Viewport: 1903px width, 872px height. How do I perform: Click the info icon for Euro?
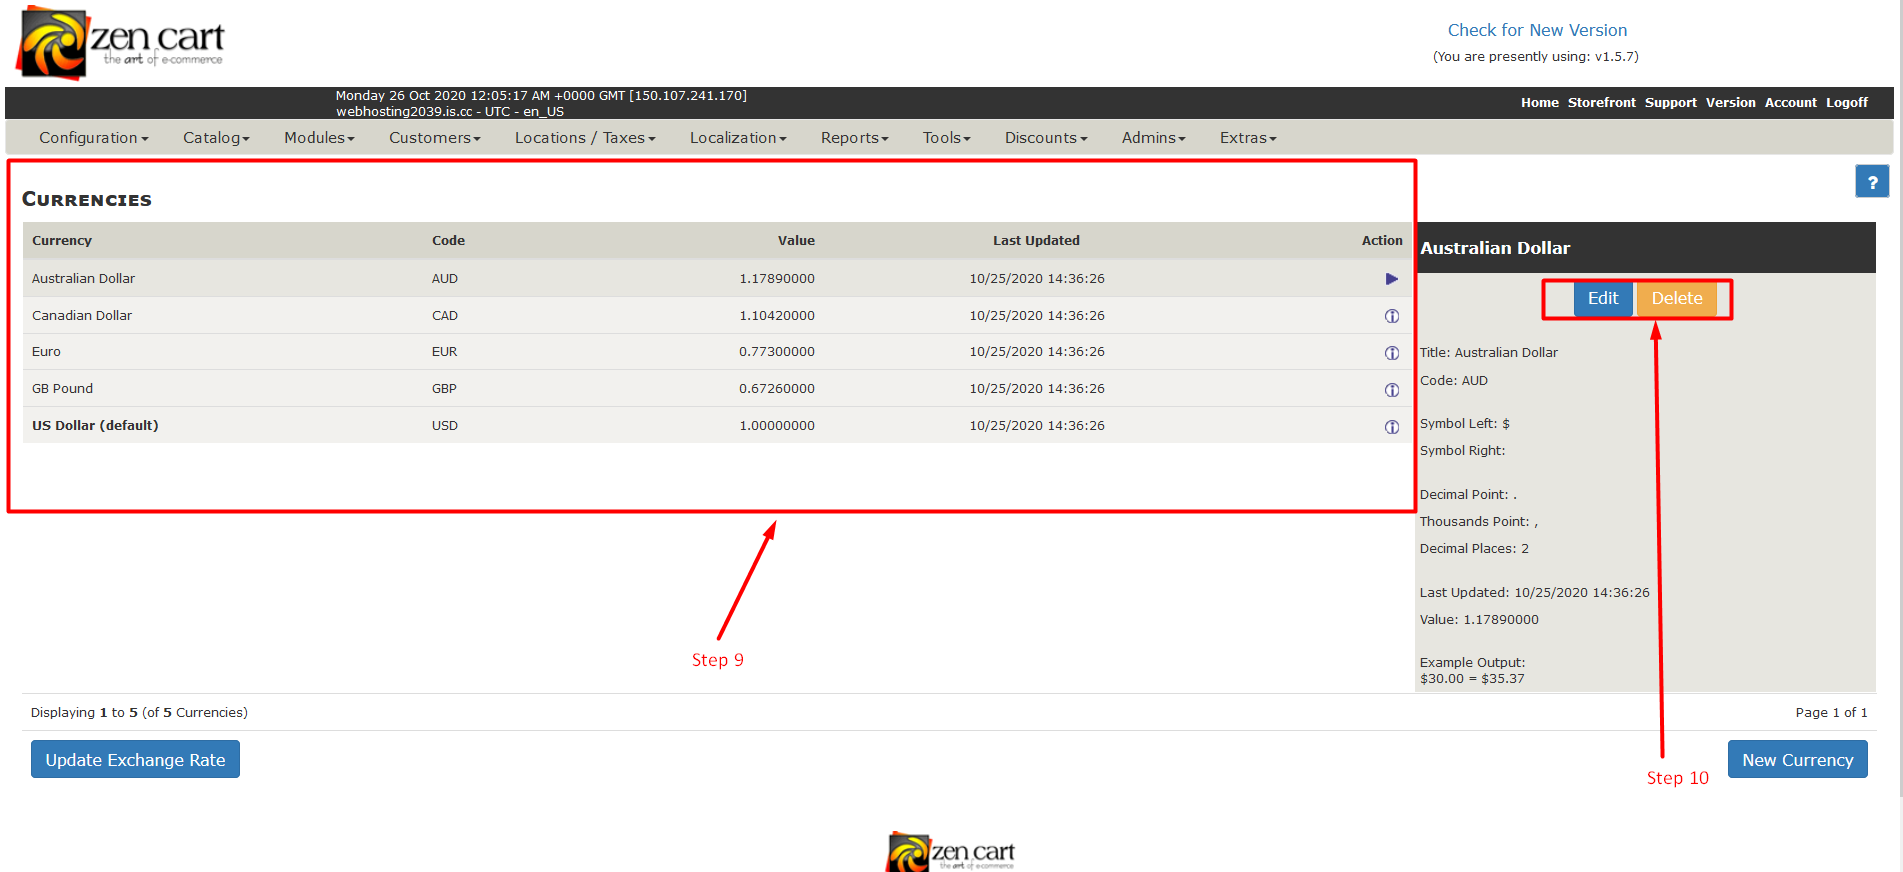pos(1391,353)
